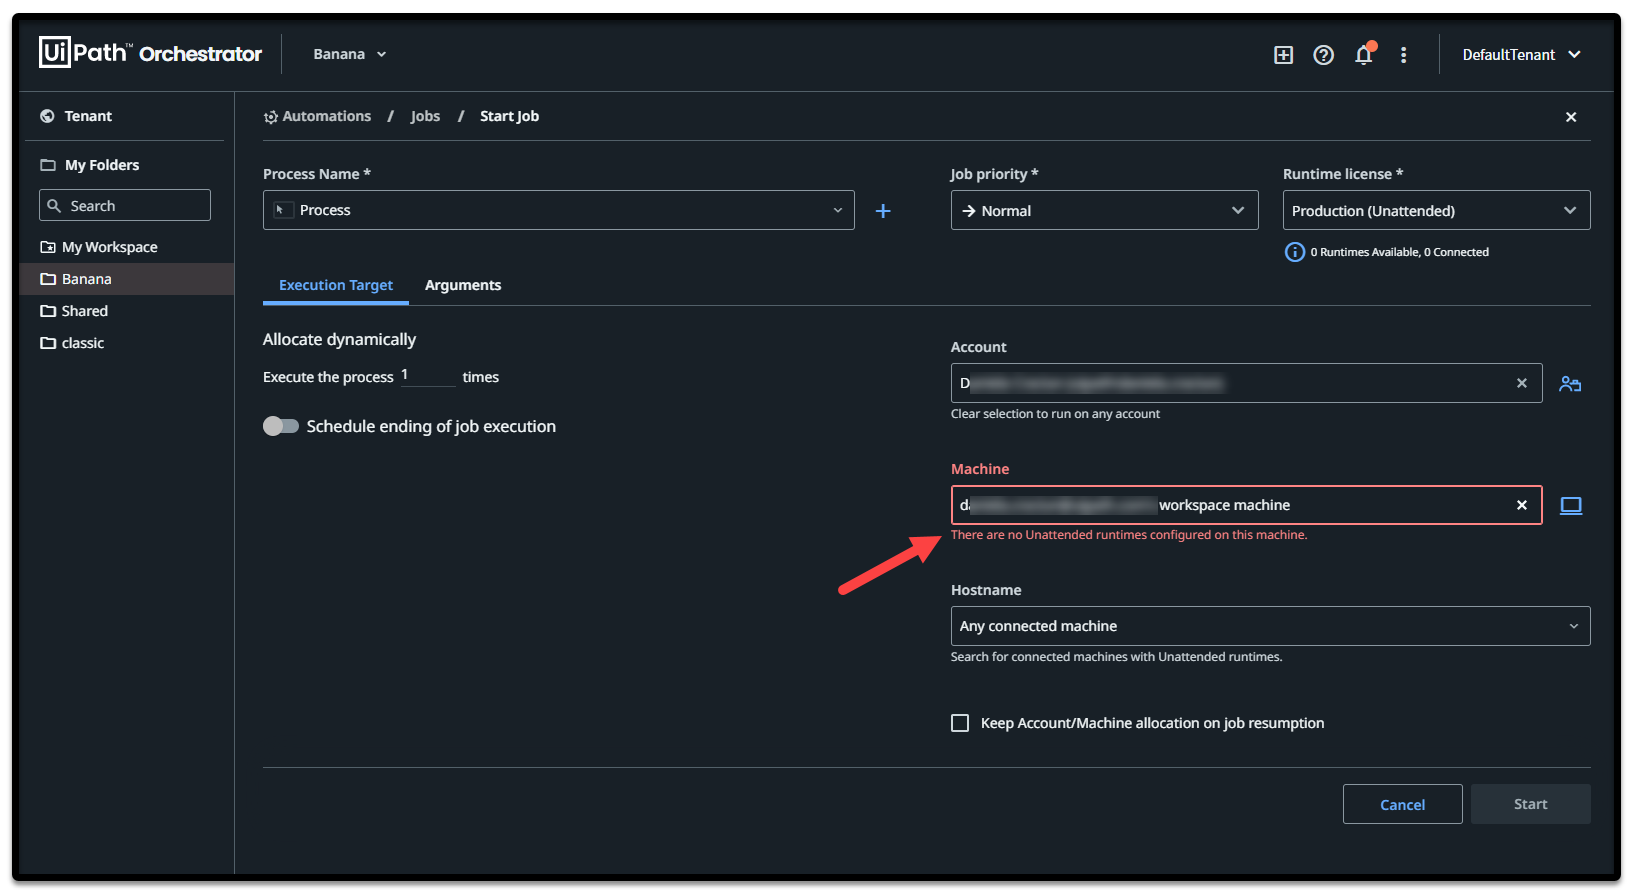Expand the DefaultTenant menu
The height and width of the screenshot is (896, 1636).
point(1521,55)
